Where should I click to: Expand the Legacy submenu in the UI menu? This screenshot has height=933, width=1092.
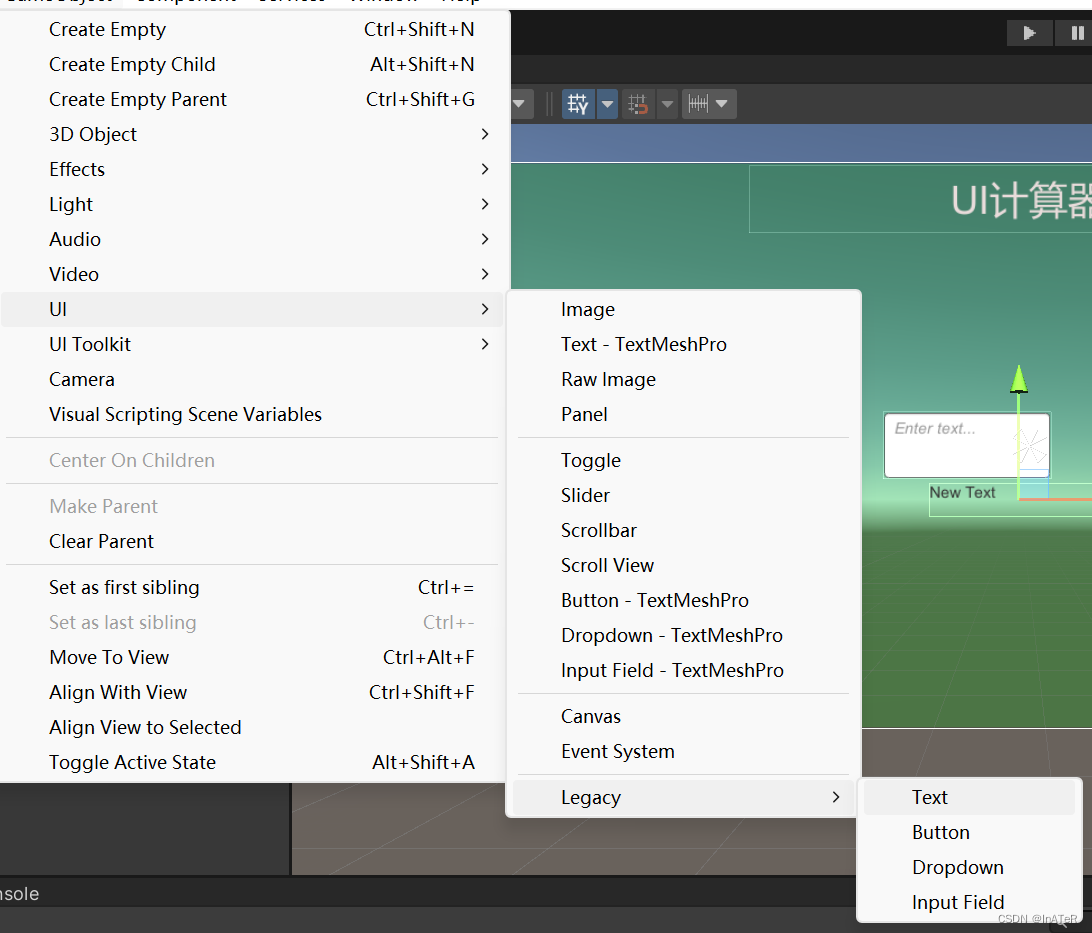tap(683, 797)
